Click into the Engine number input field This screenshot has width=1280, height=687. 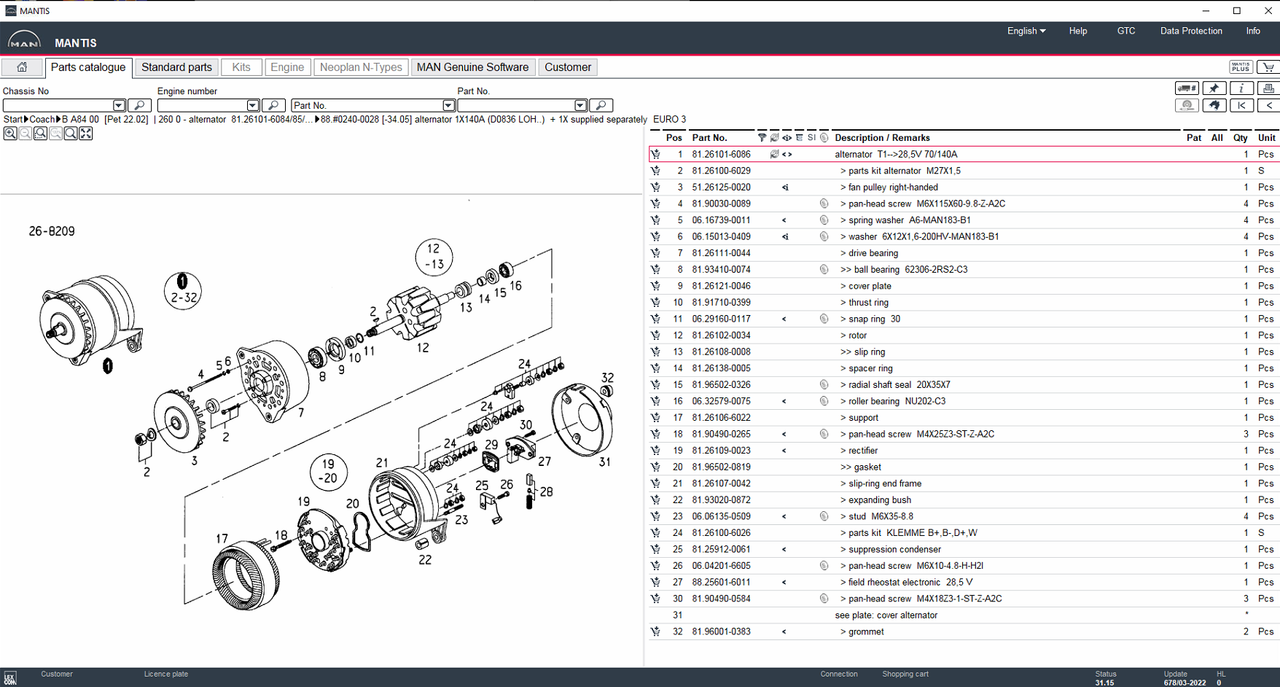(x=202, y=105)
